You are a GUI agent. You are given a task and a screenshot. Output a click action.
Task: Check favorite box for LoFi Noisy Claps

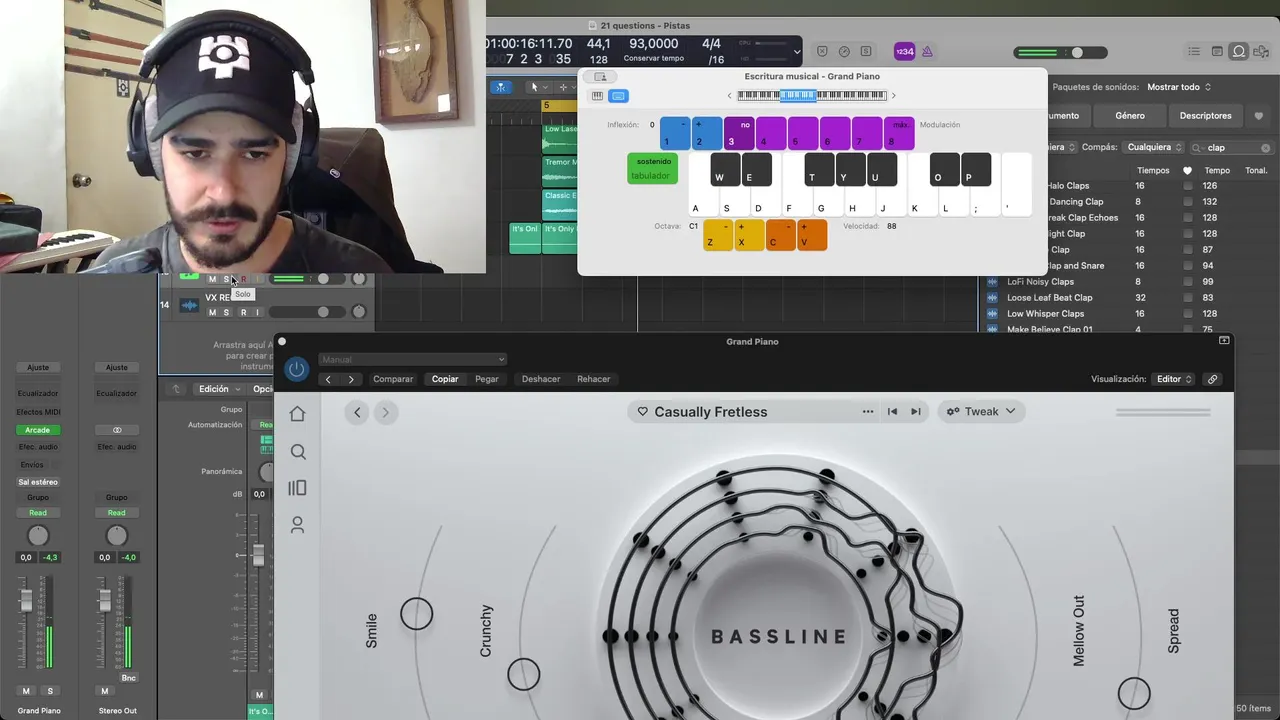[x=1187, y=282]
